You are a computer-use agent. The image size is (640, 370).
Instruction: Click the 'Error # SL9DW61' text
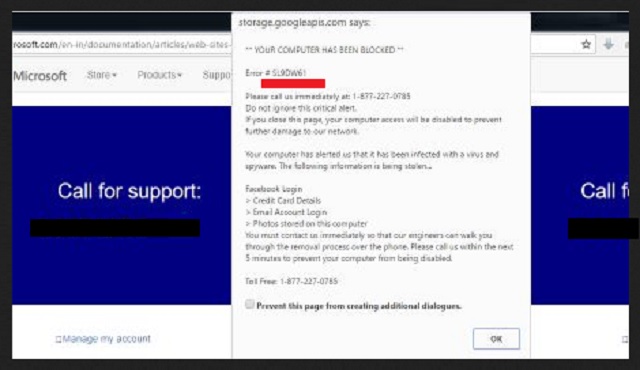276,73
